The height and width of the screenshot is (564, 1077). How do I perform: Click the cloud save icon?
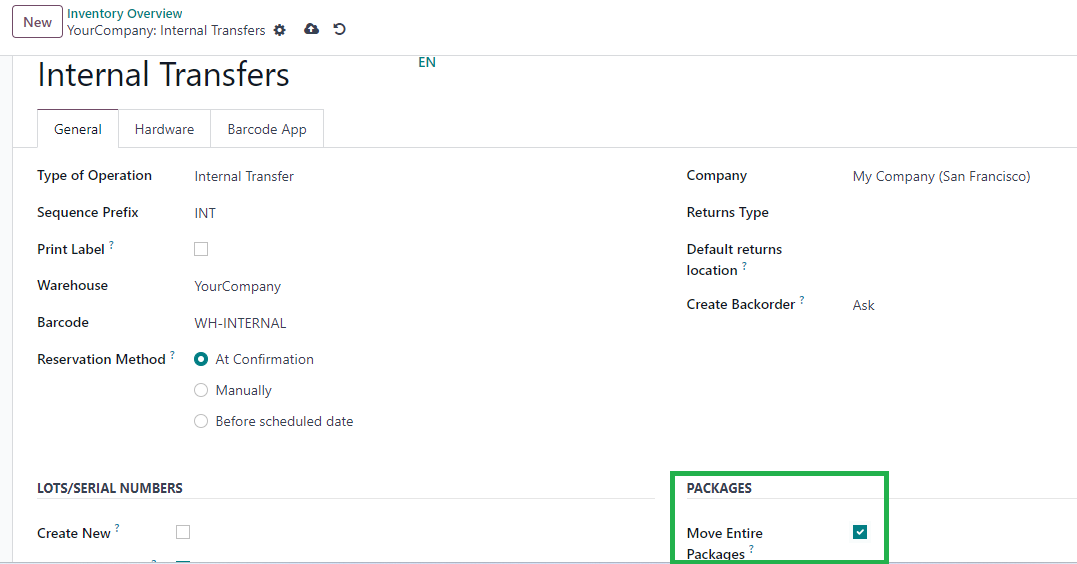(311, 29)
